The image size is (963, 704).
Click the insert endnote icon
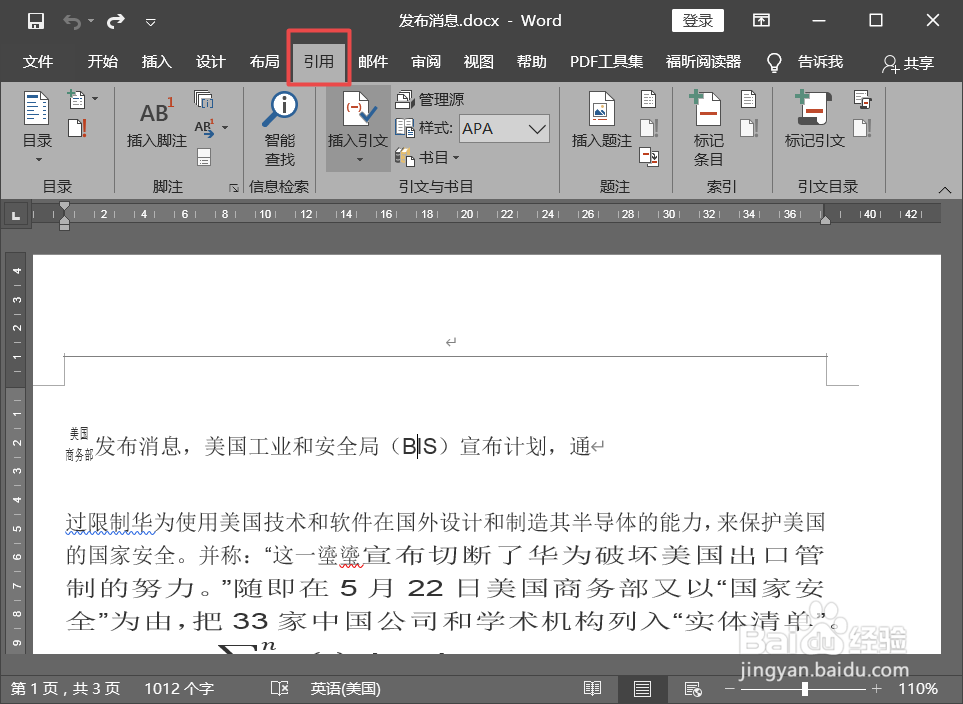point(204,99)
